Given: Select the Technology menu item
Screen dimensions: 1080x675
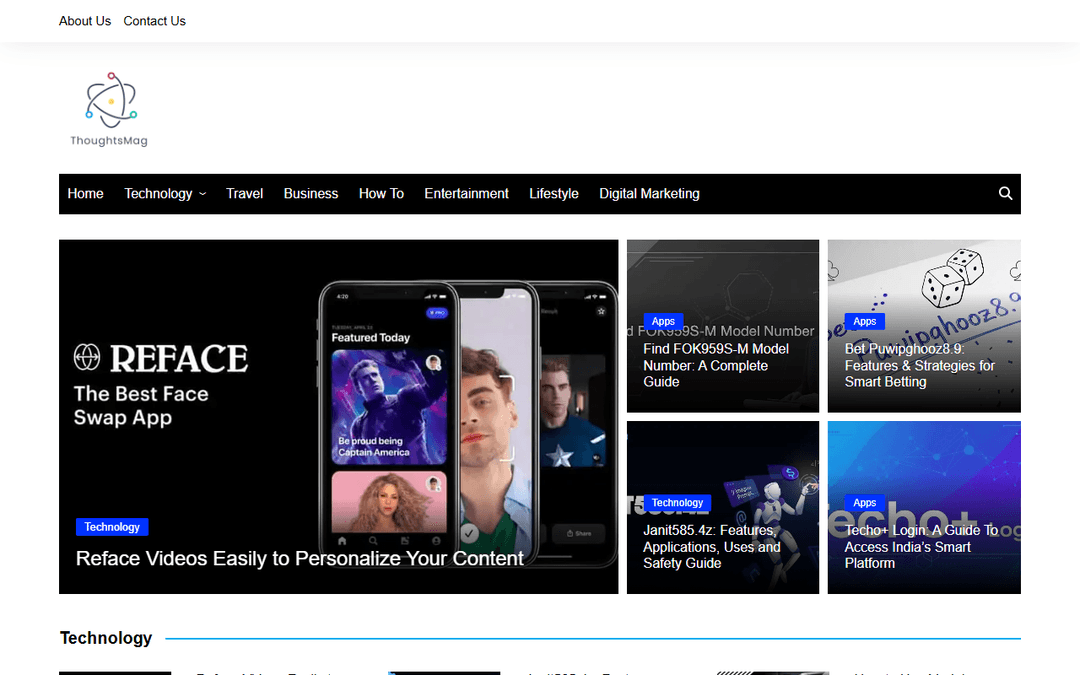Looking at the screenshot, I should (x=158, y=194).
